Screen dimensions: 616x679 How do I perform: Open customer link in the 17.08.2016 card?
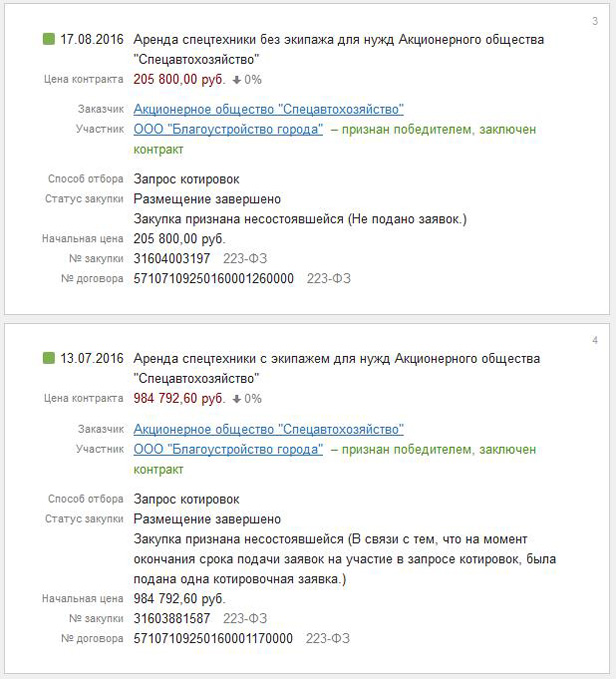[x=268, y=110]
